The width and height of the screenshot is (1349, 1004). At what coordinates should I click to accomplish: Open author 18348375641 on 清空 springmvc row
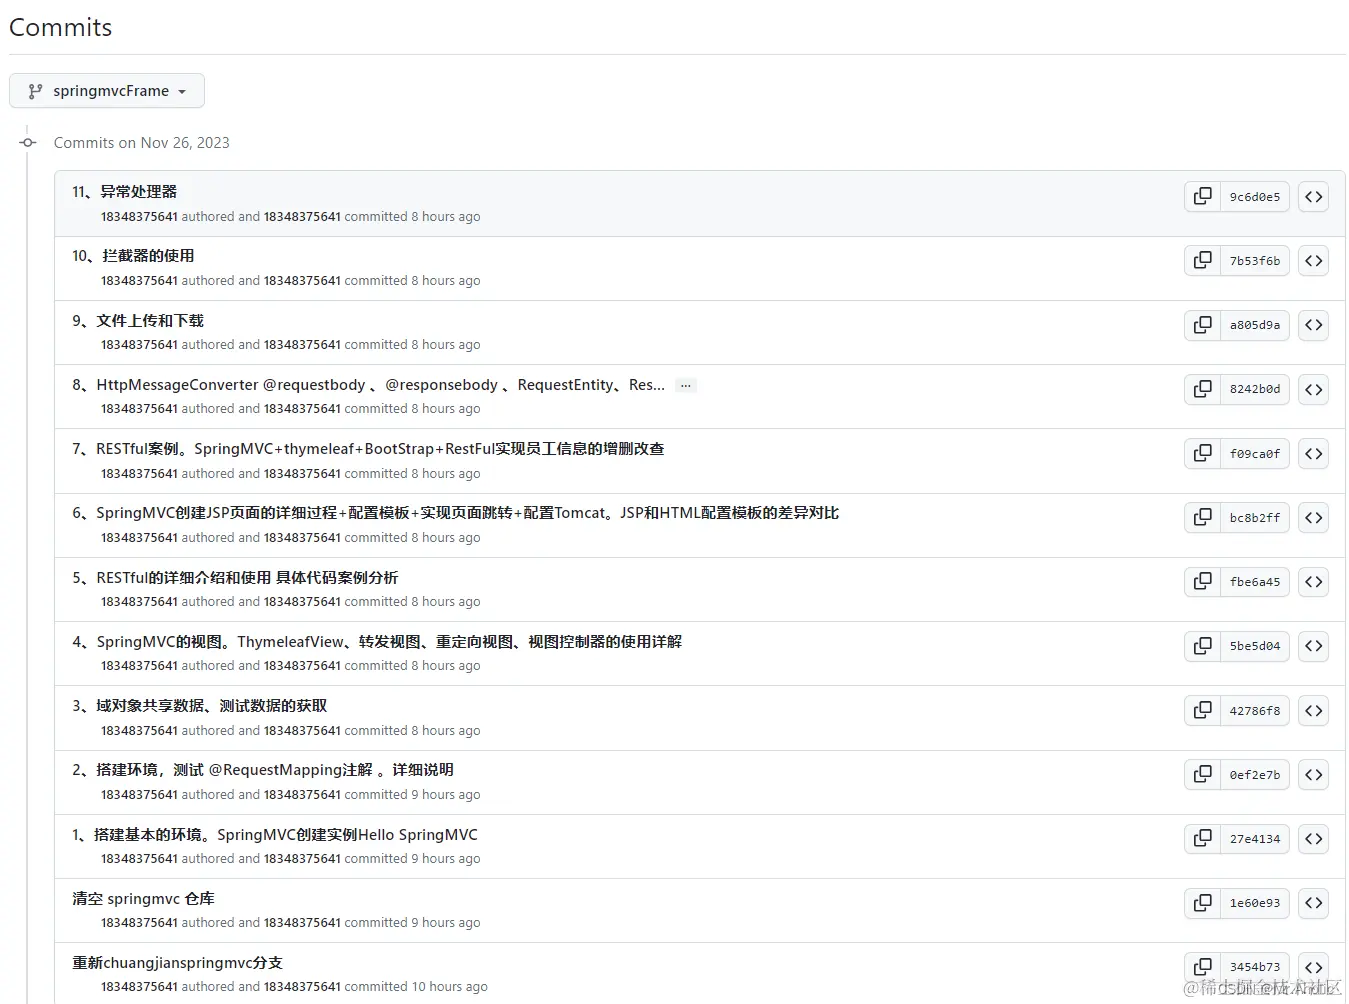tap(139, 923)
